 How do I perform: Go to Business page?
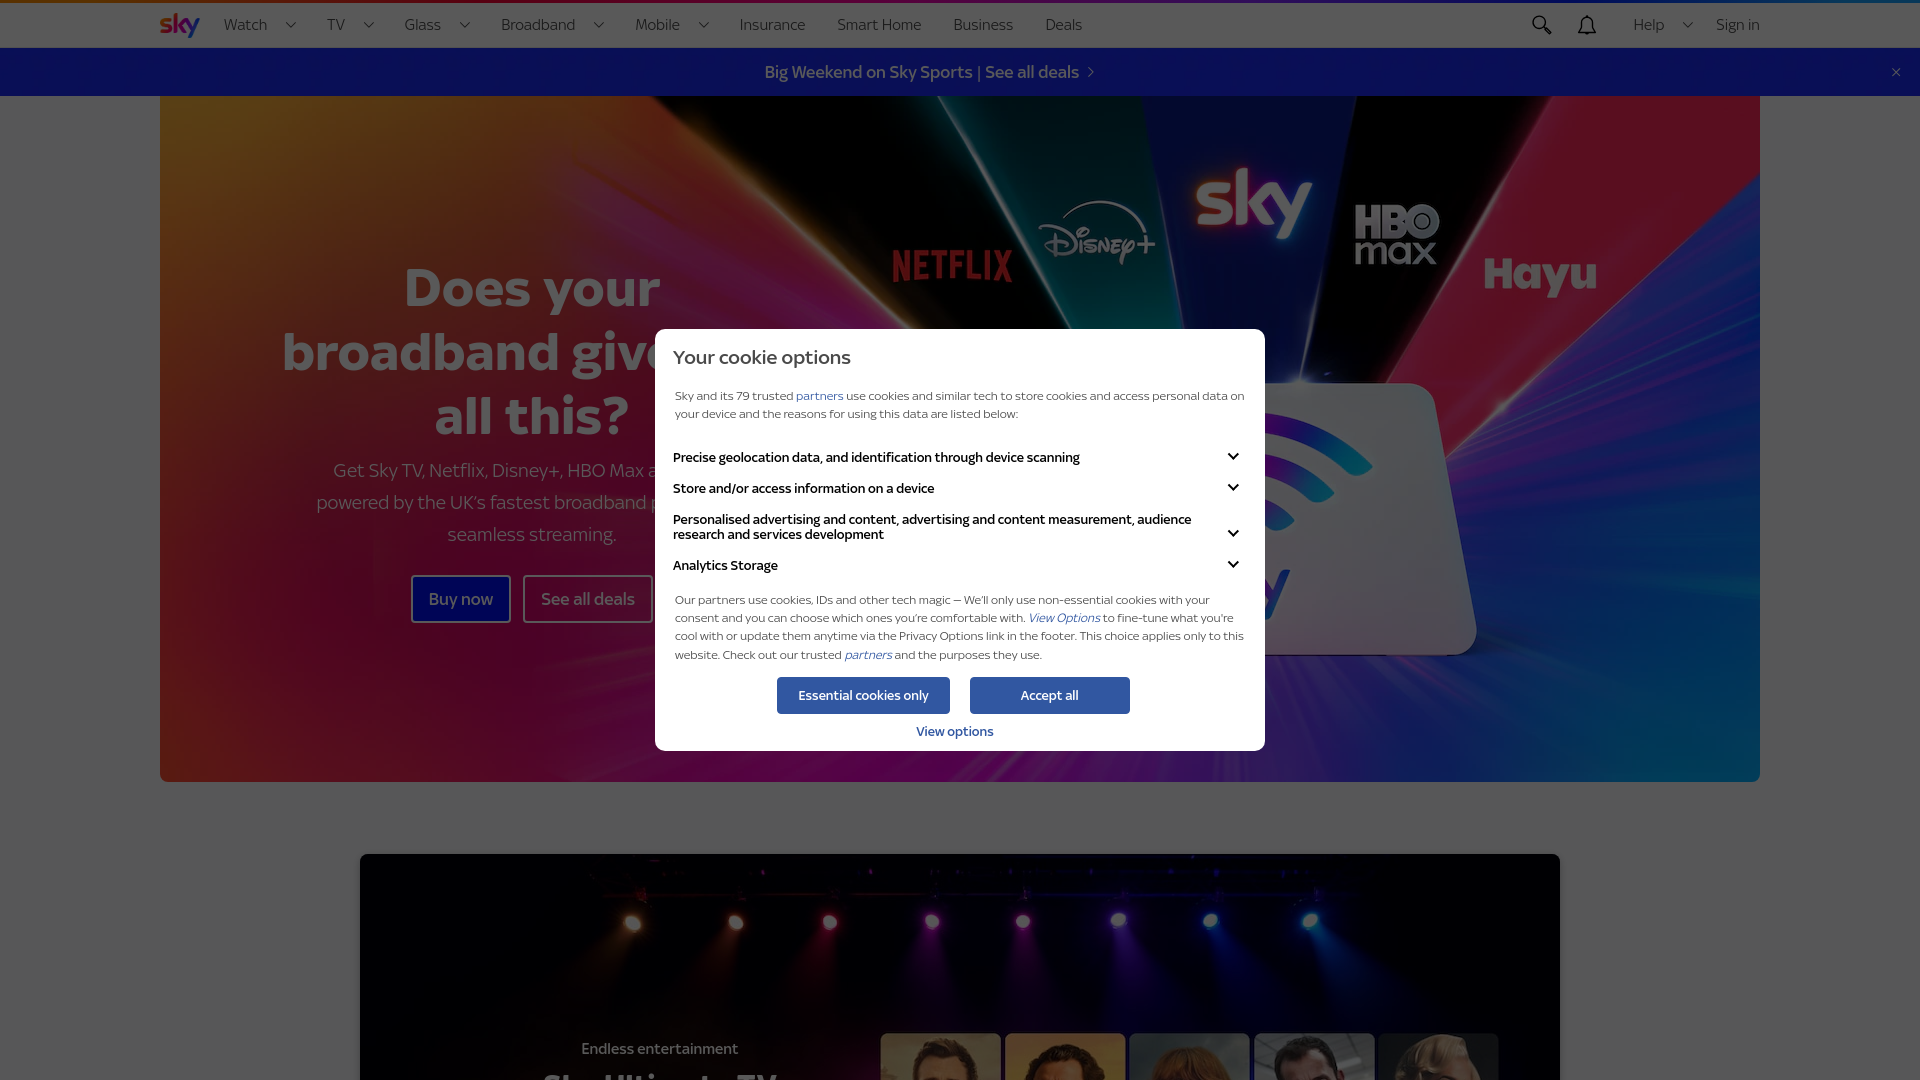click(x=983, y=25)
